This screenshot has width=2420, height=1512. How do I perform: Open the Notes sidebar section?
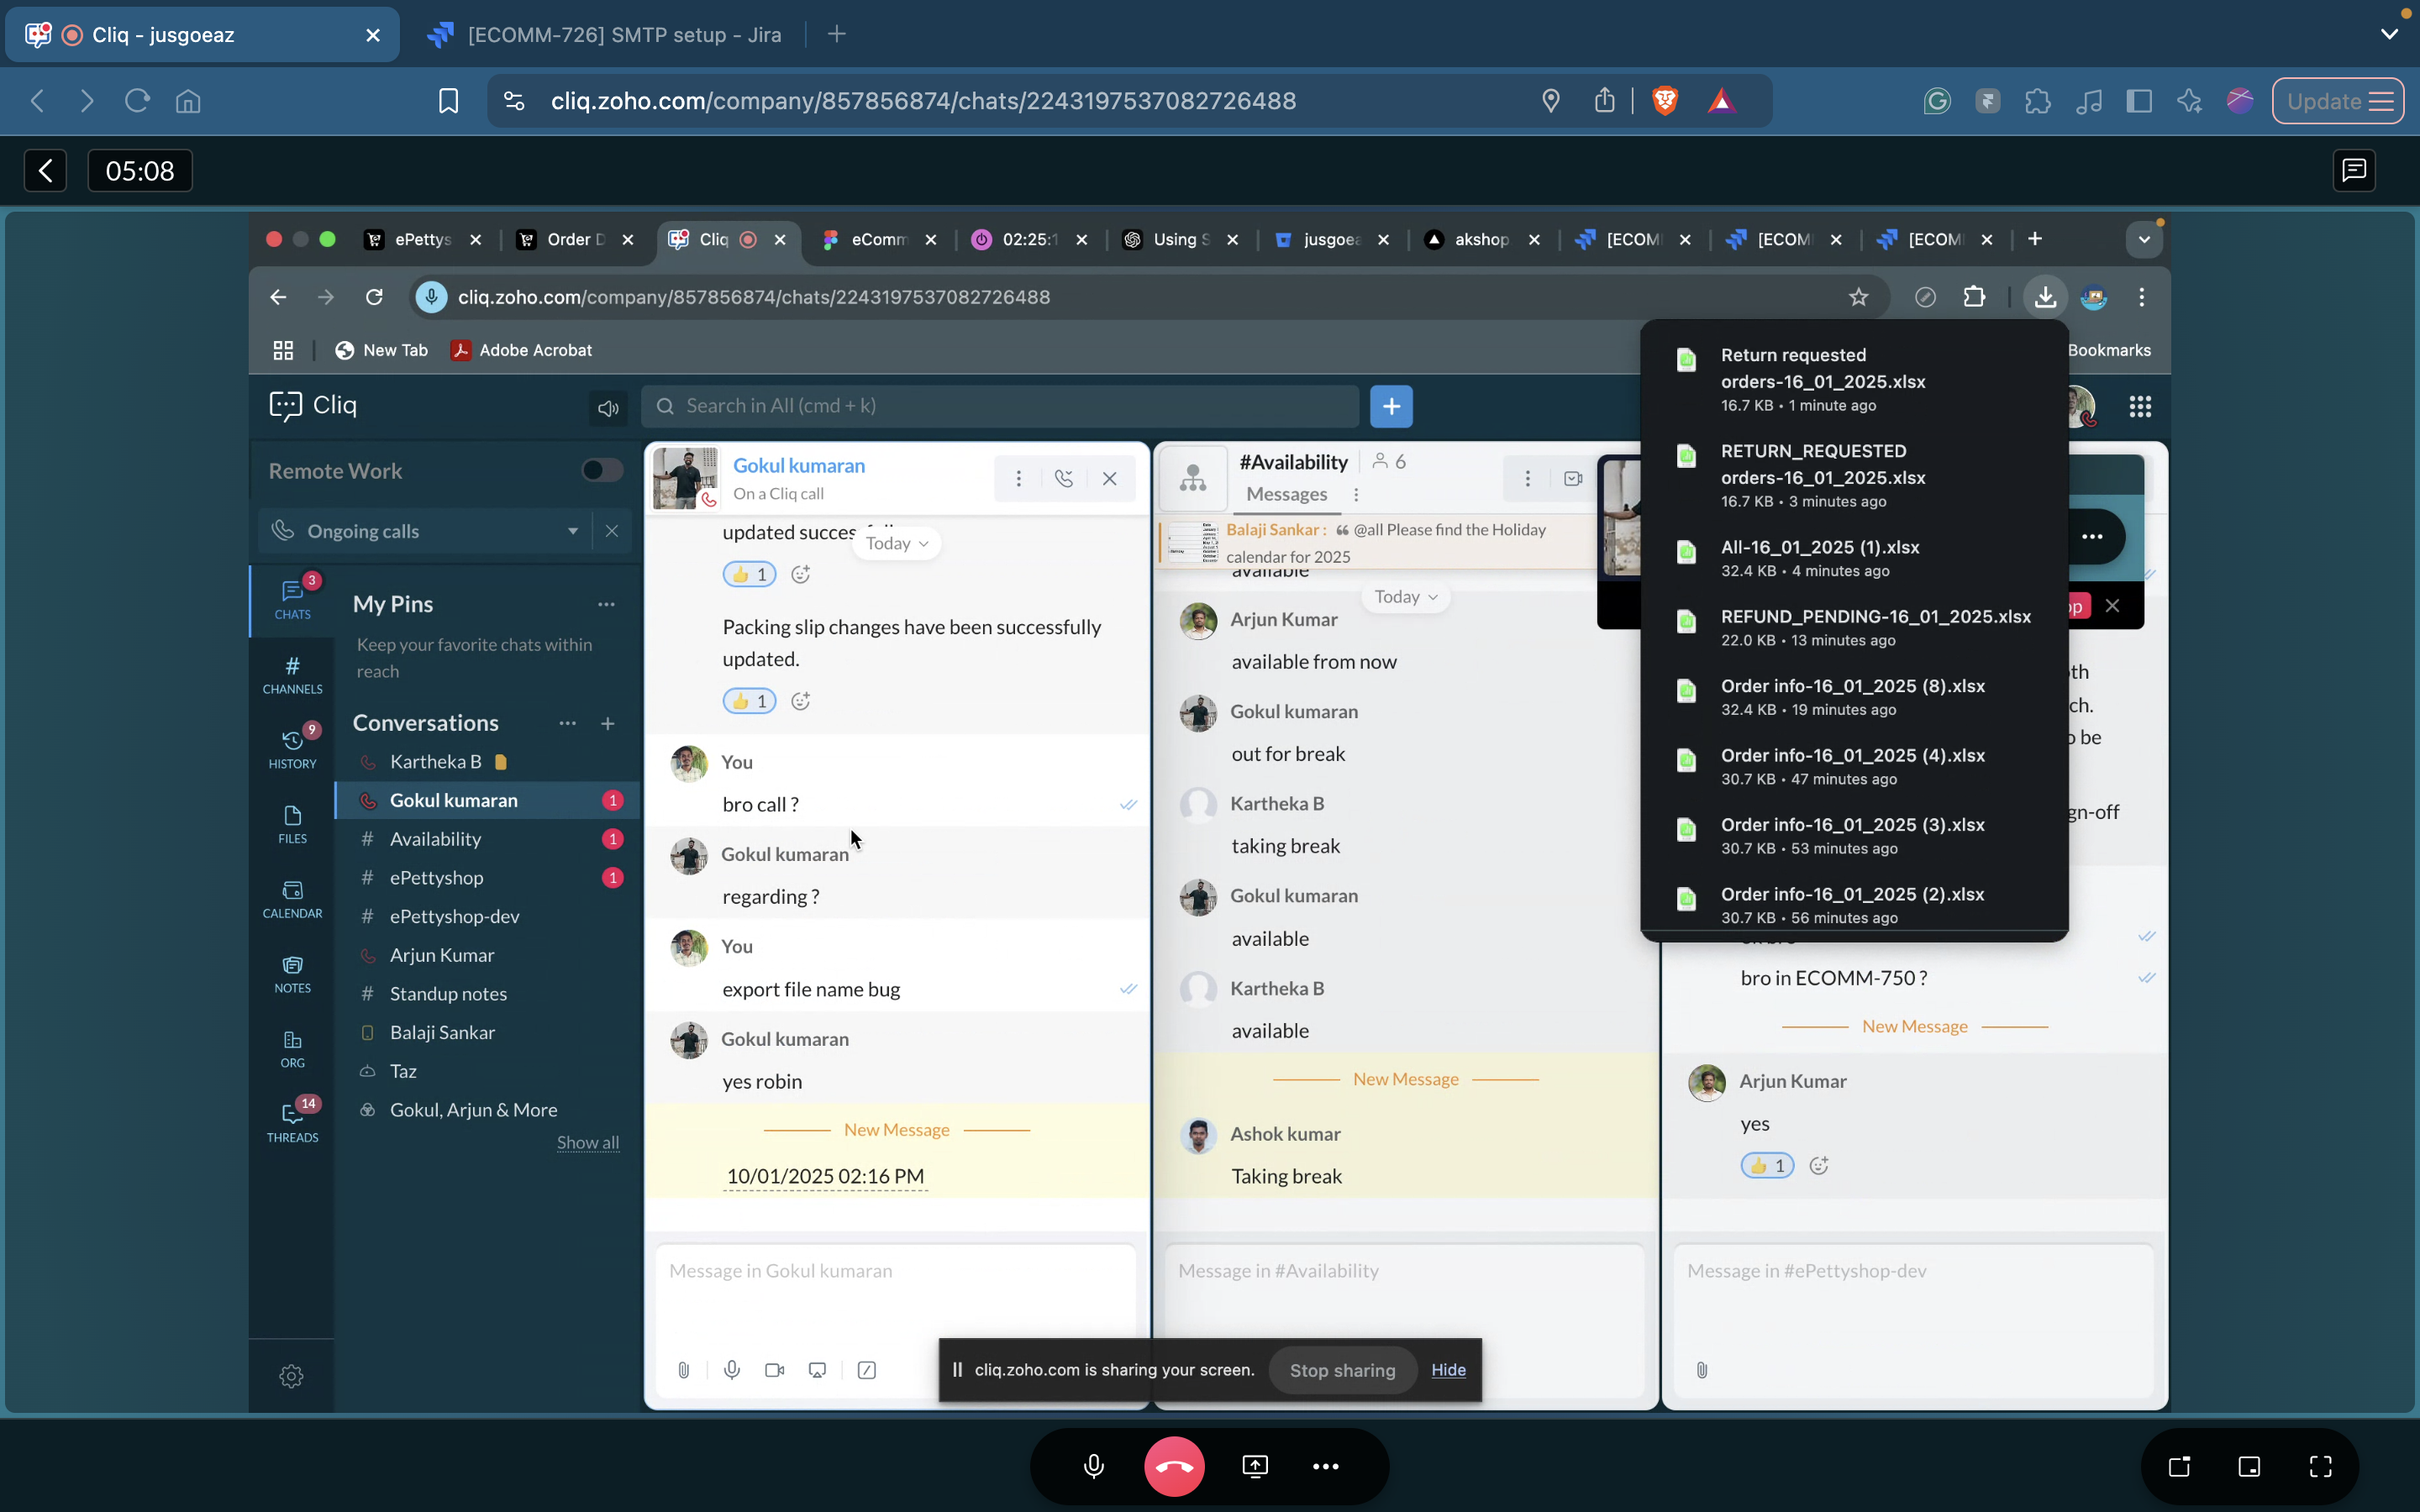pyautogui.click(x=292, y=974)
